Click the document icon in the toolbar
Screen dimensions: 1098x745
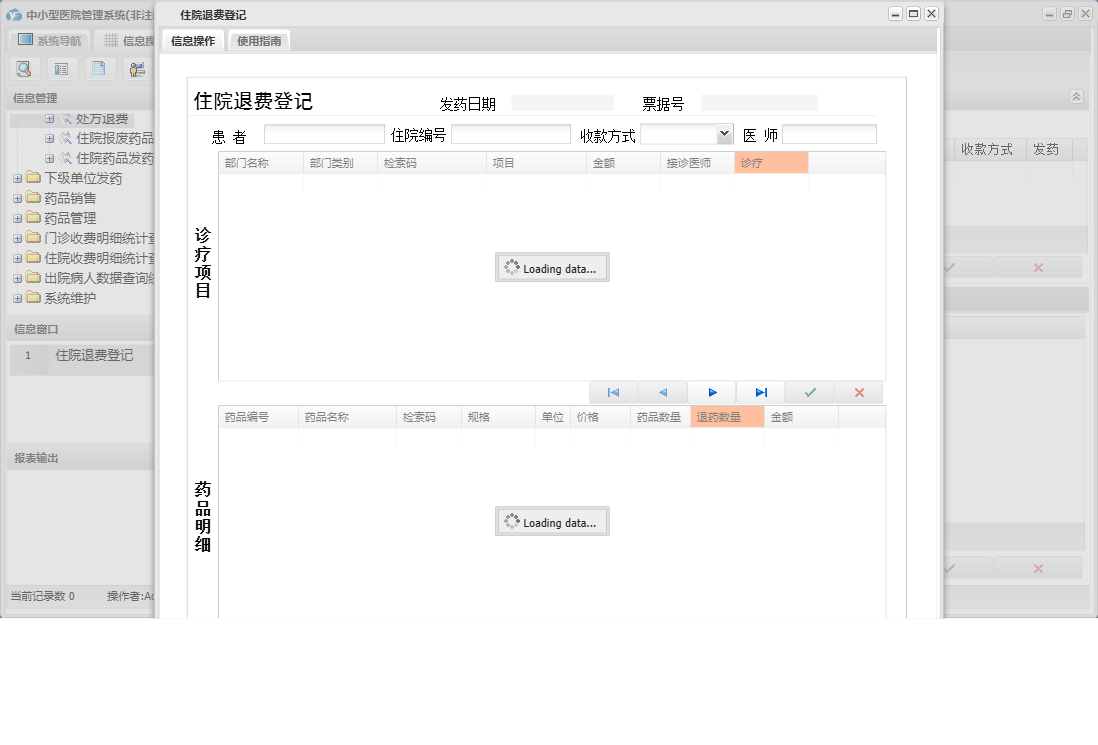pyautogui.click(x=99, y=68)
